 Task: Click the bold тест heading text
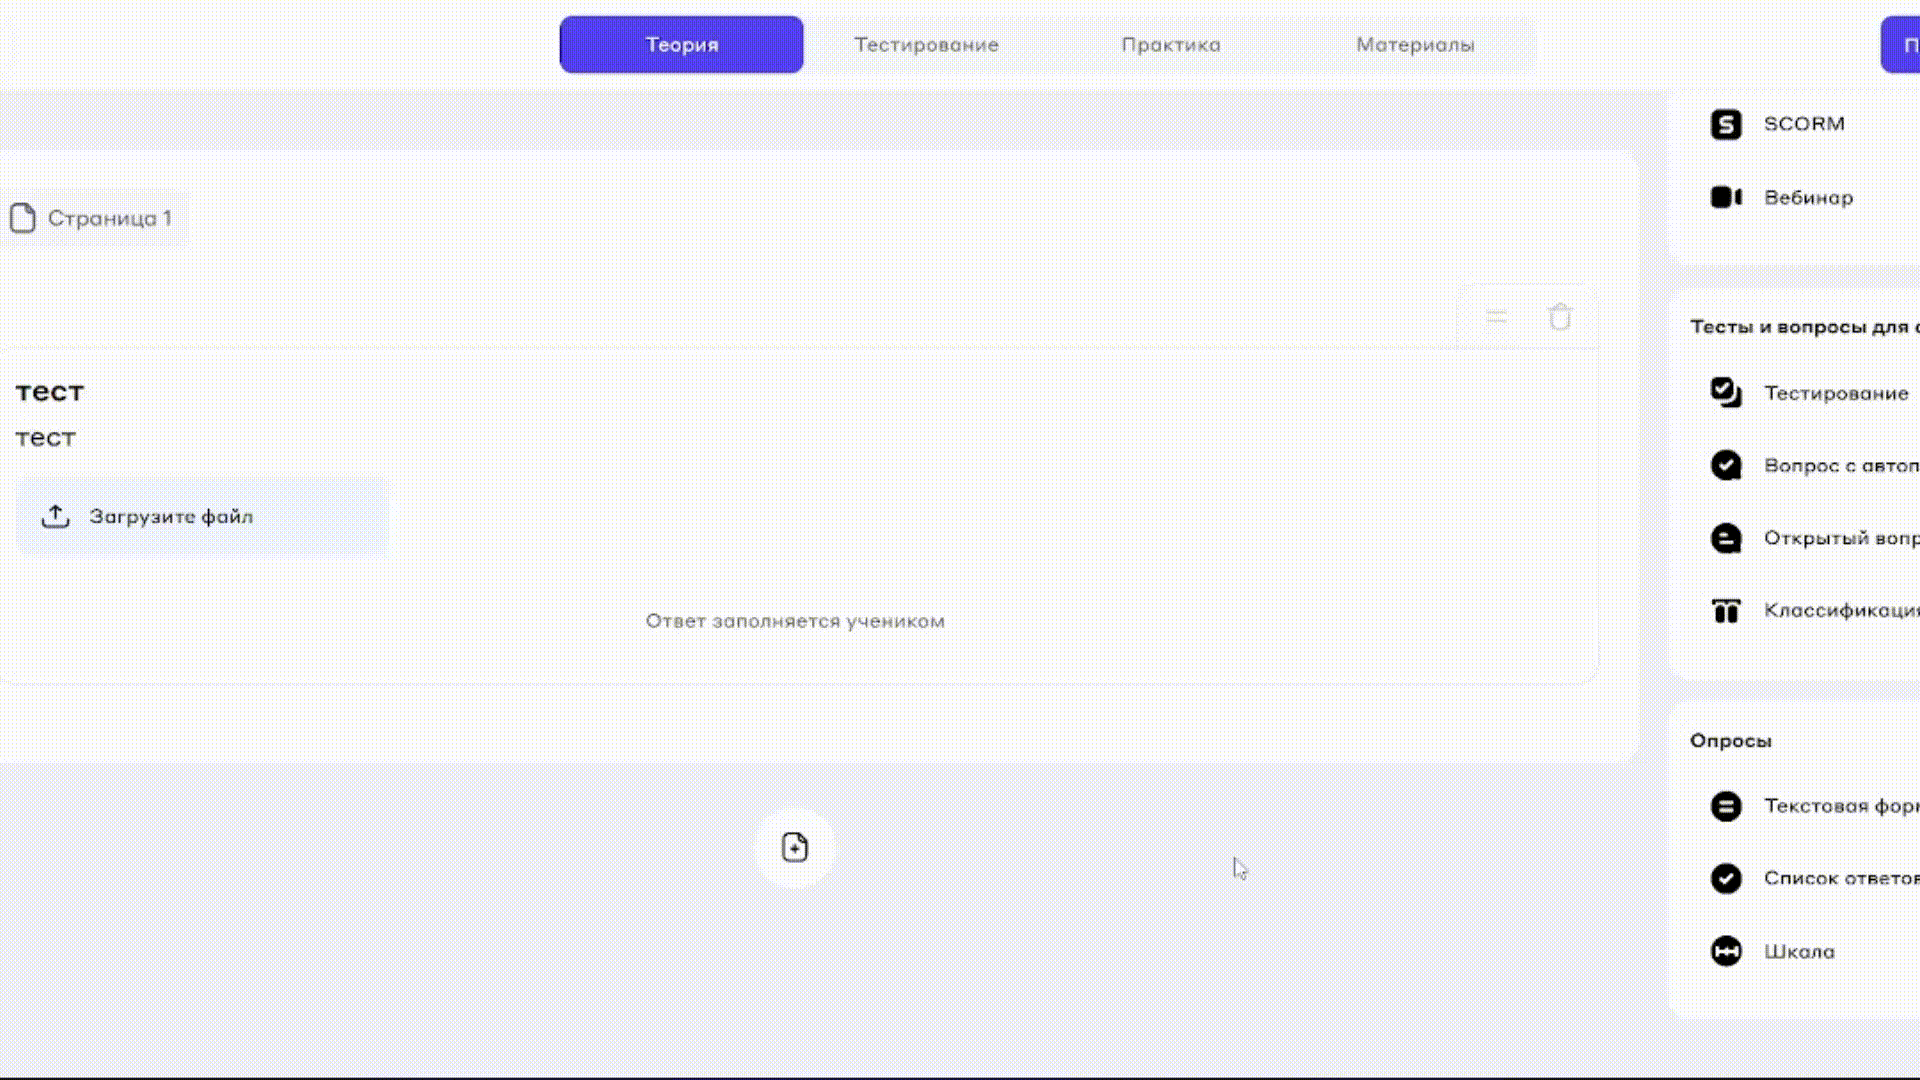tap(50, 392)
